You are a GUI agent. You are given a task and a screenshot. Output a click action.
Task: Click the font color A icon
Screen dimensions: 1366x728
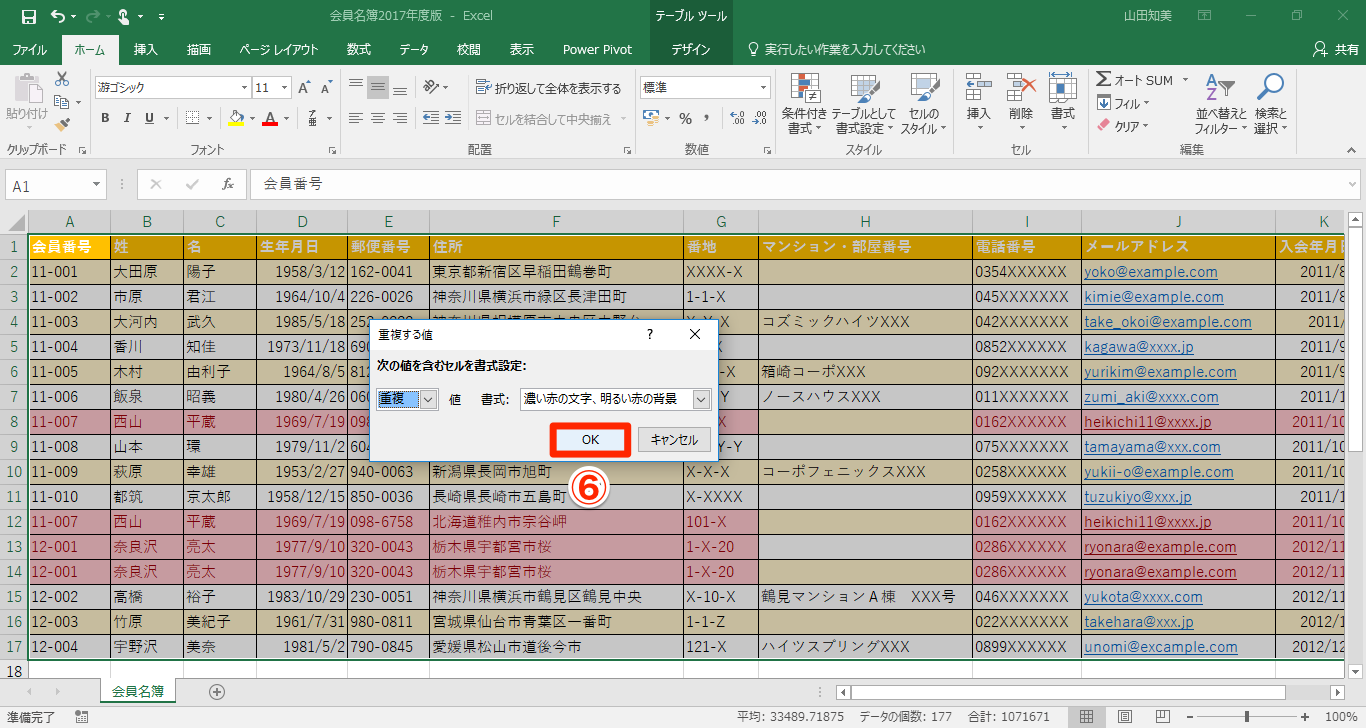(x=269, y=118)
